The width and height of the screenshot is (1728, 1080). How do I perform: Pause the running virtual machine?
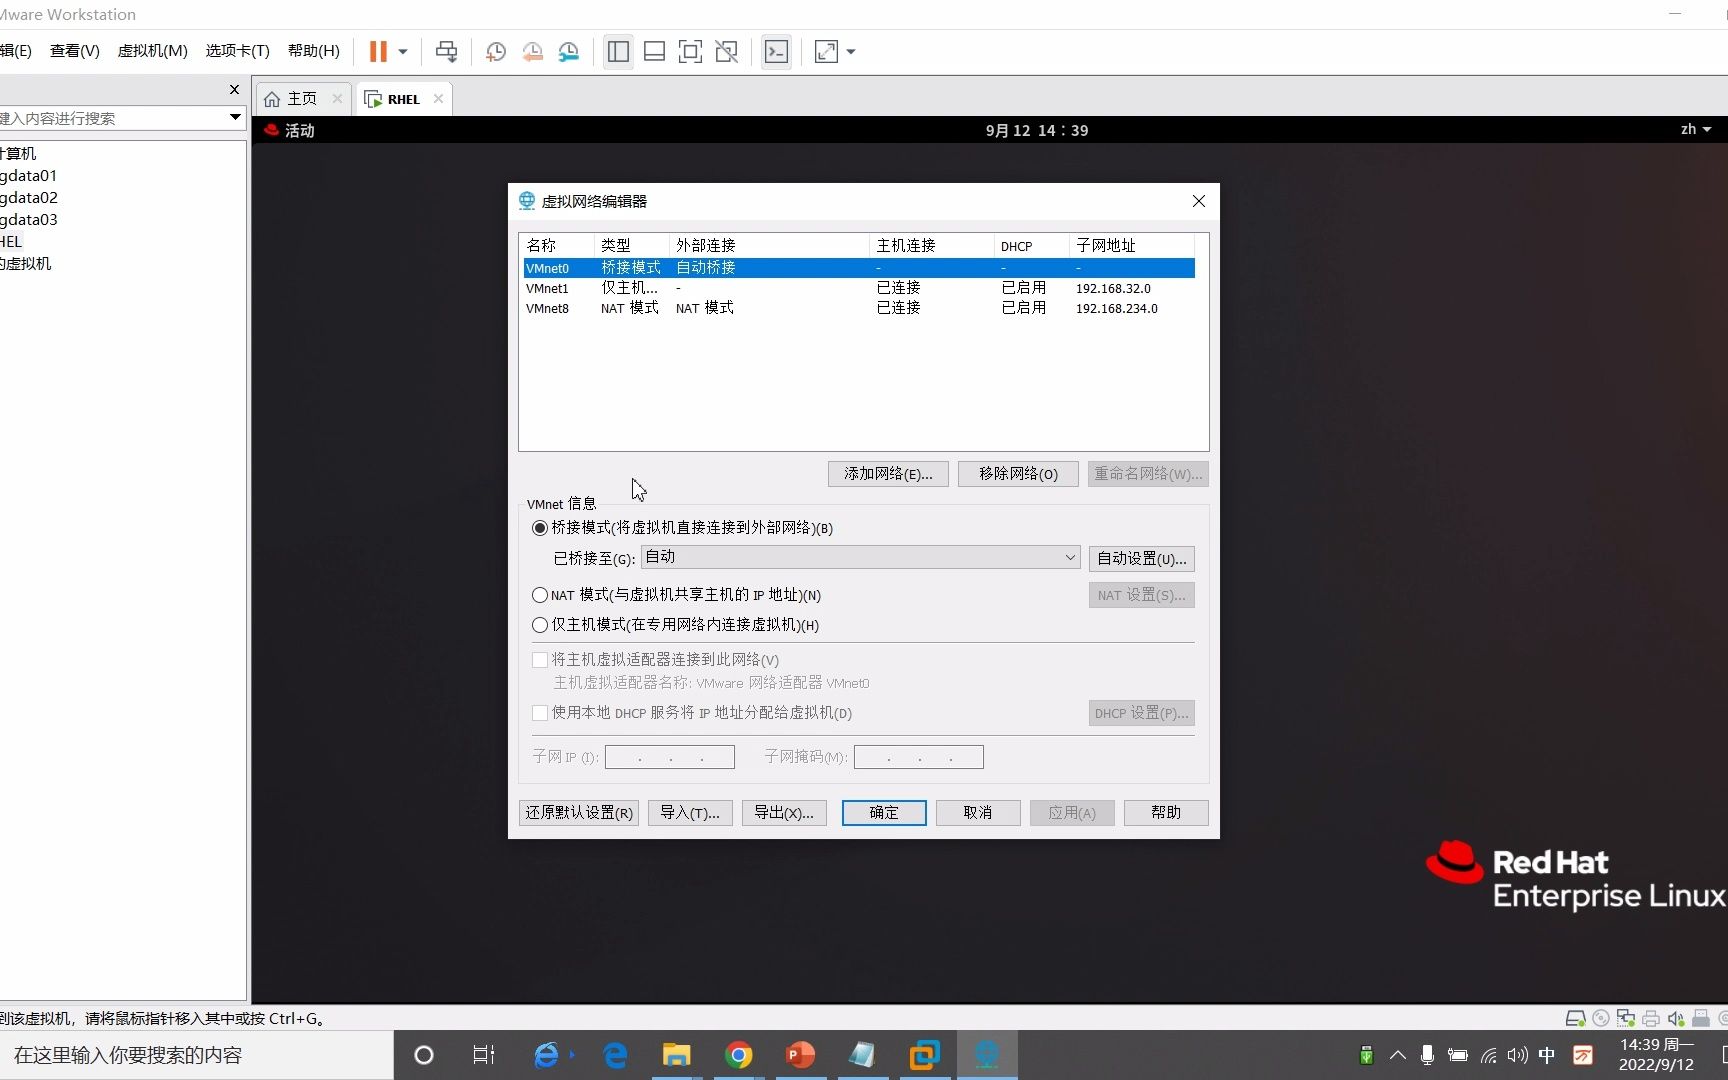pos(378,52)
